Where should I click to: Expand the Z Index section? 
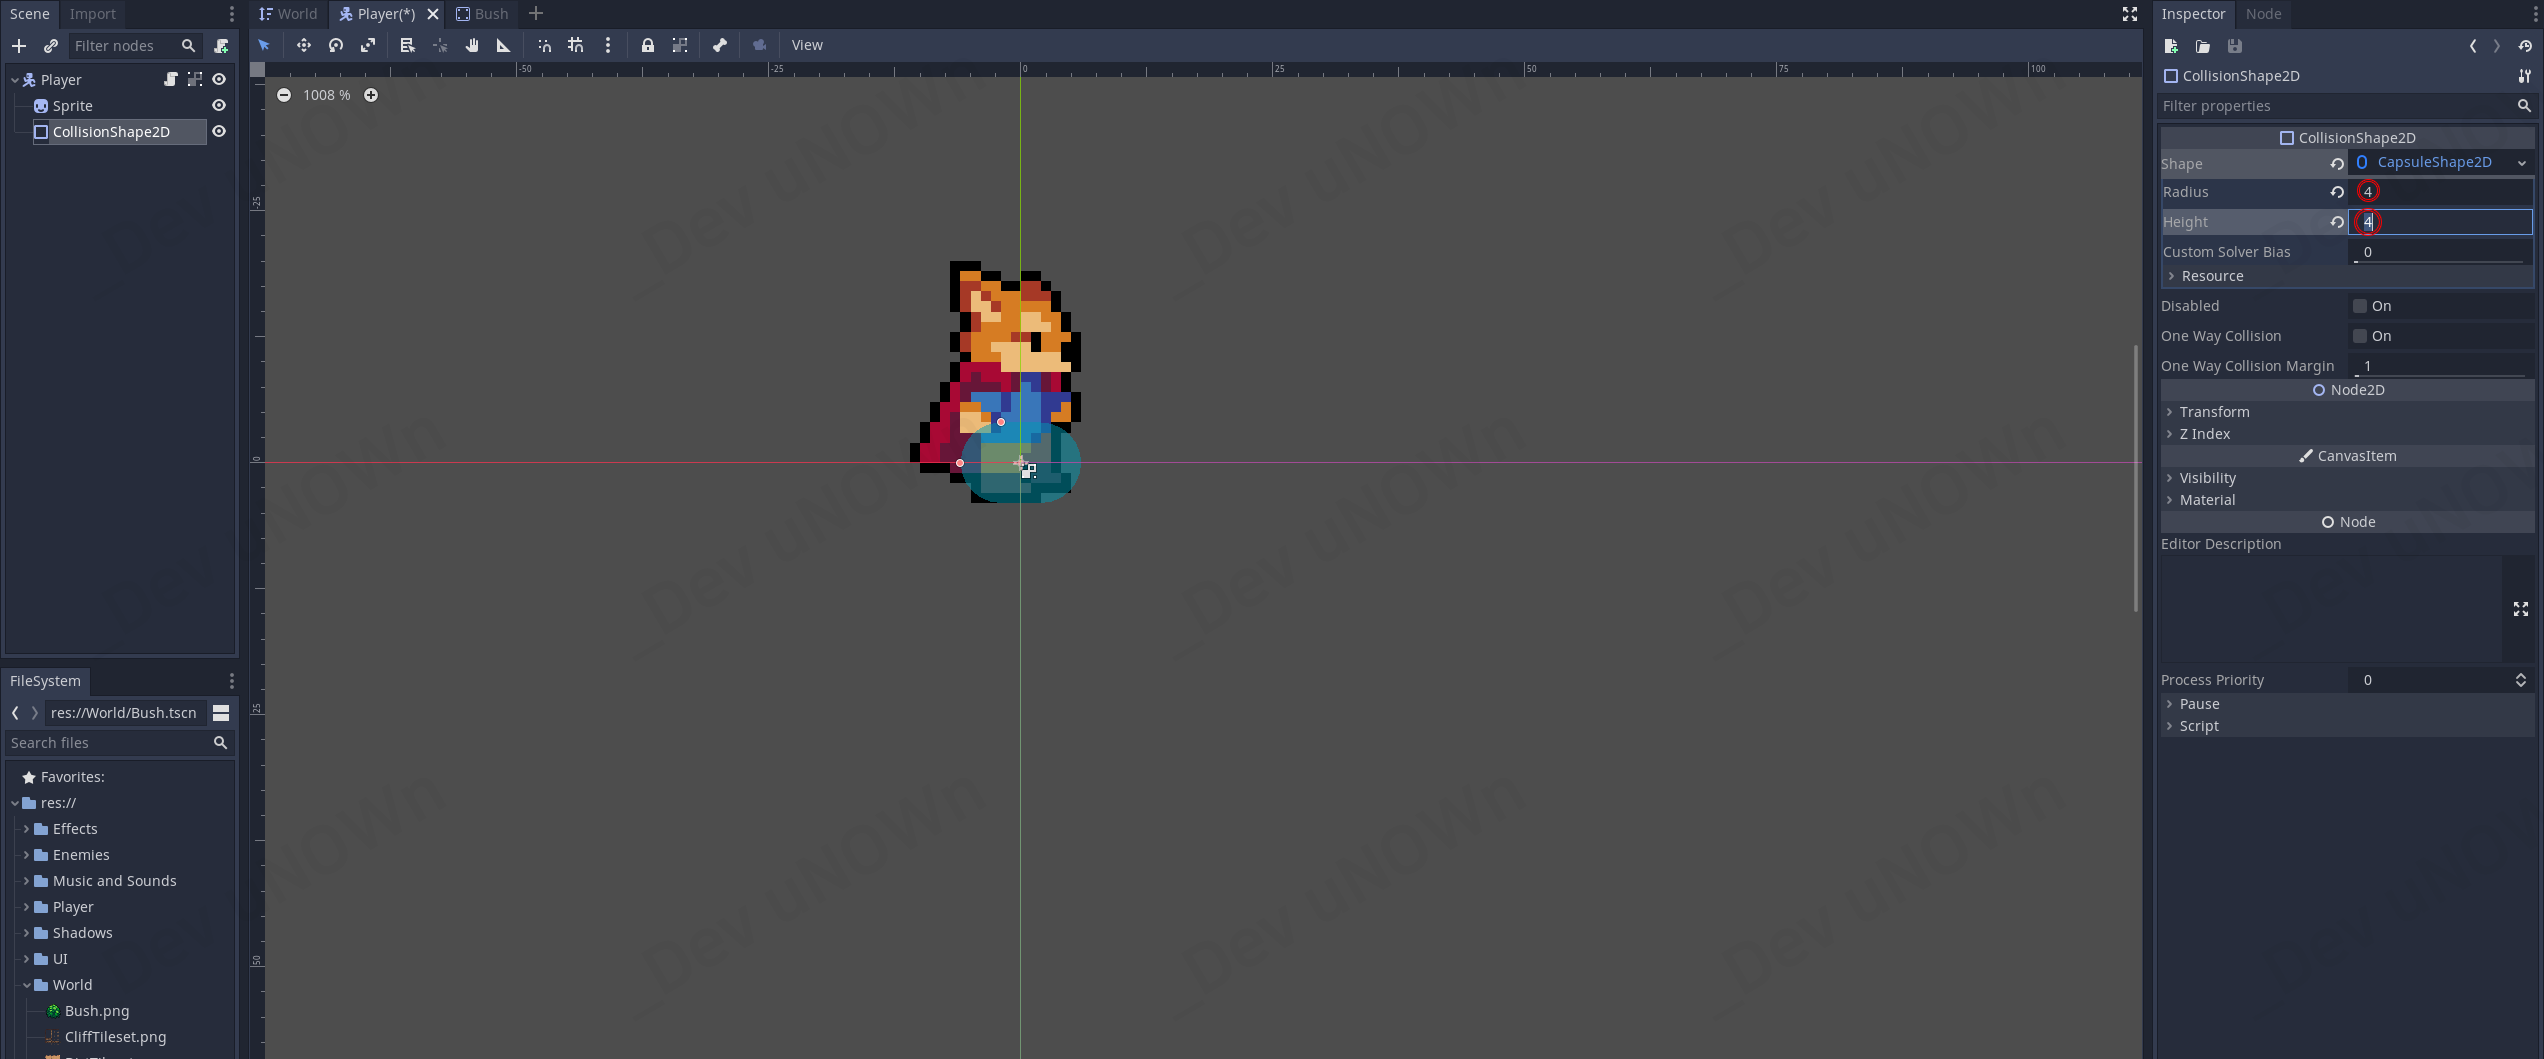(x=2346, y=434)
